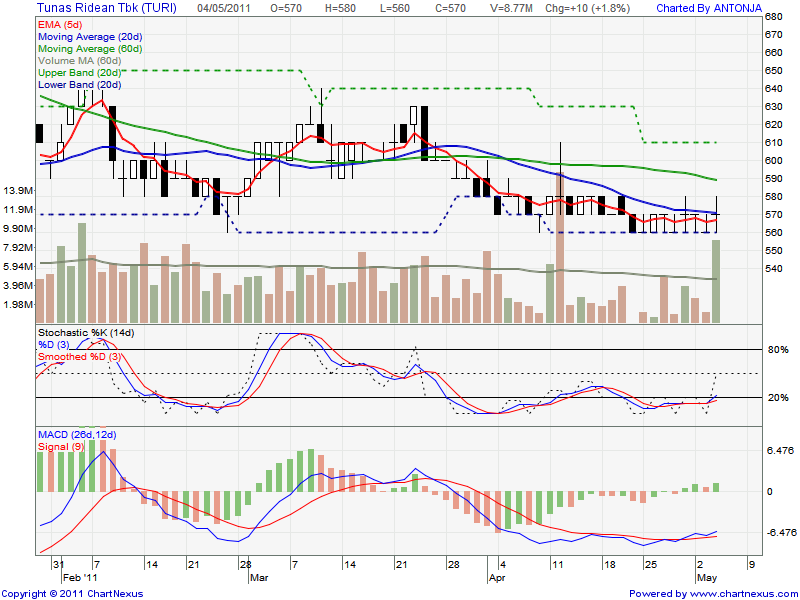The image size is (800, 600).
Task: Click the 9 date tick label
Action: [x=751, y=565]
